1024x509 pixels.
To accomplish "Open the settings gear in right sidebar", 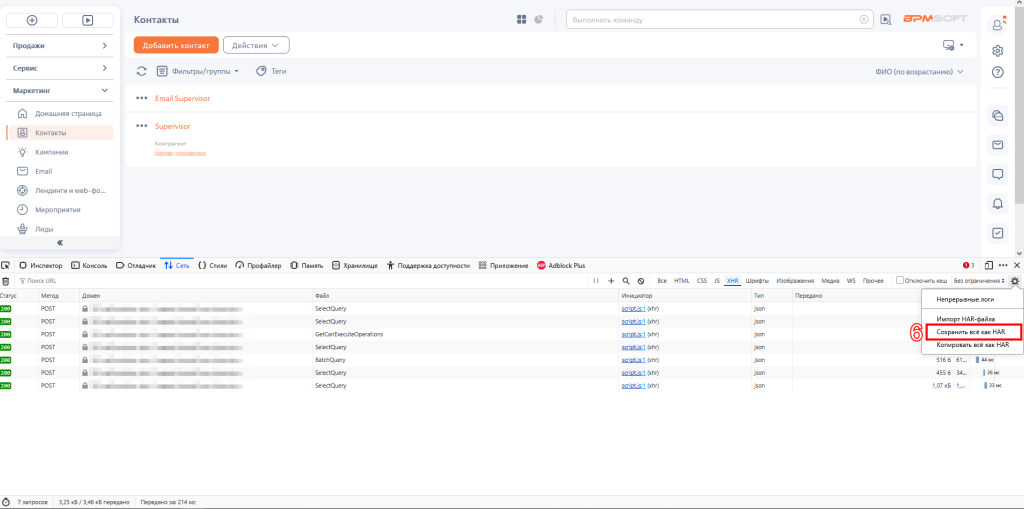I will click(997, 50).
